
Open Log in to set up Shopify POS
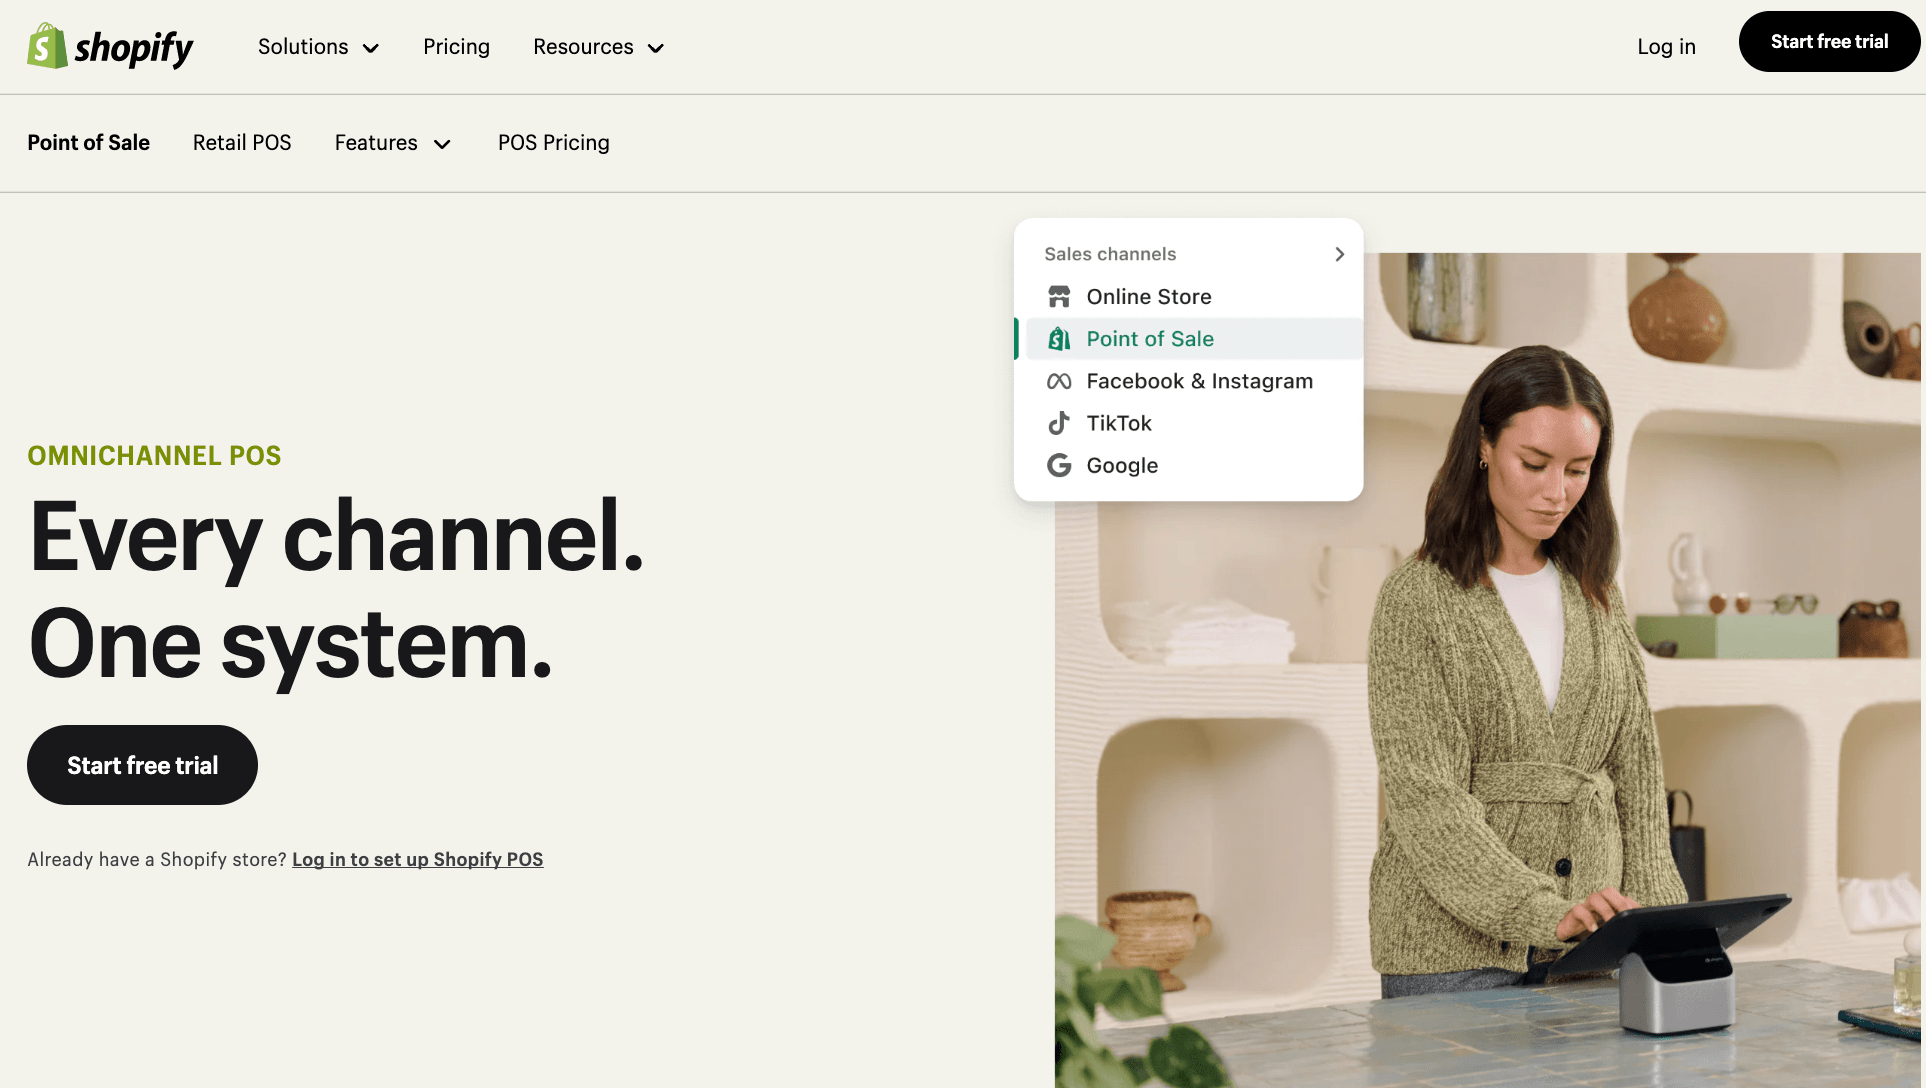(417, 859)
